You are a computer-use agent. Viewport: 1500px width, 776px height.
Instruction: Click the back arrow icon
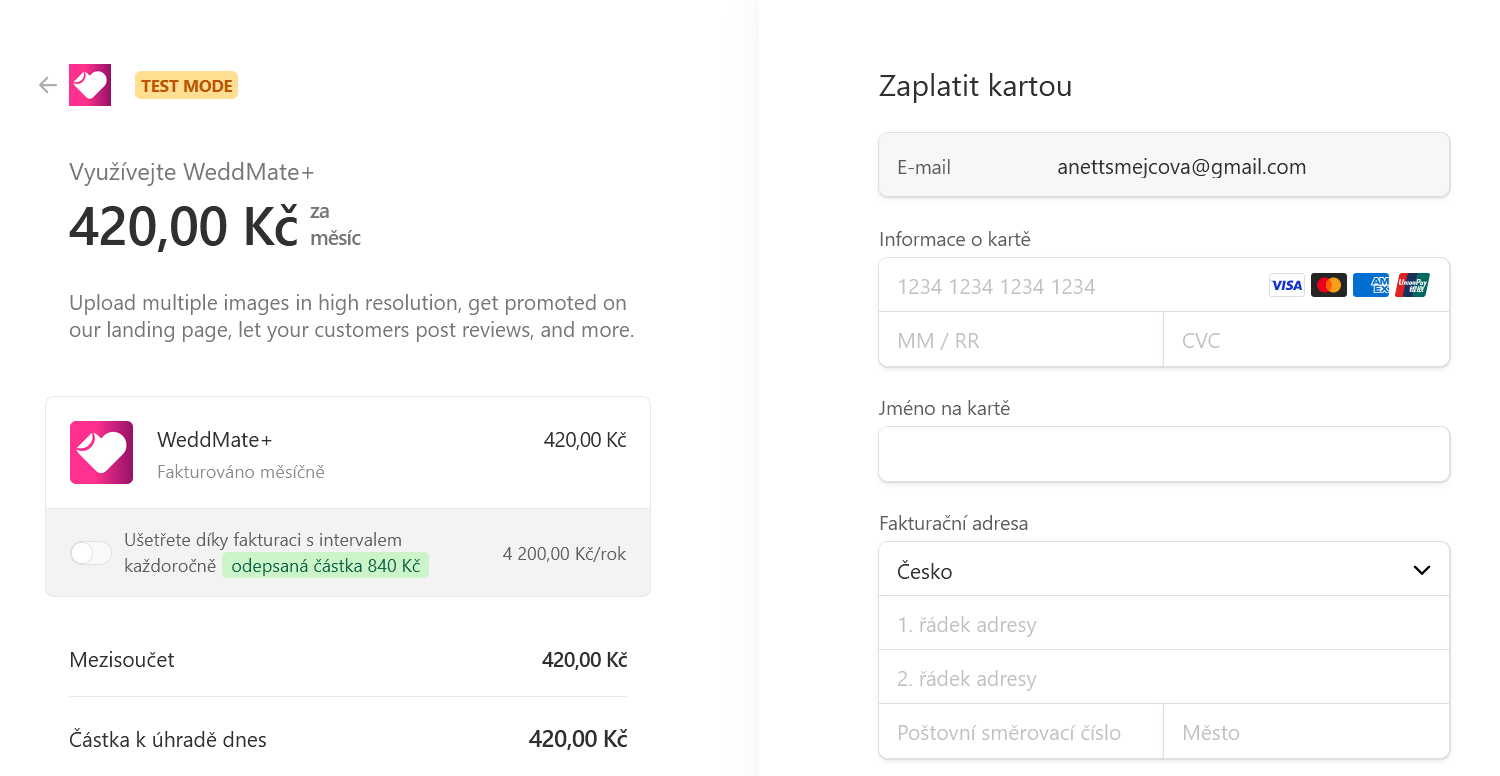tap(47, 85)
